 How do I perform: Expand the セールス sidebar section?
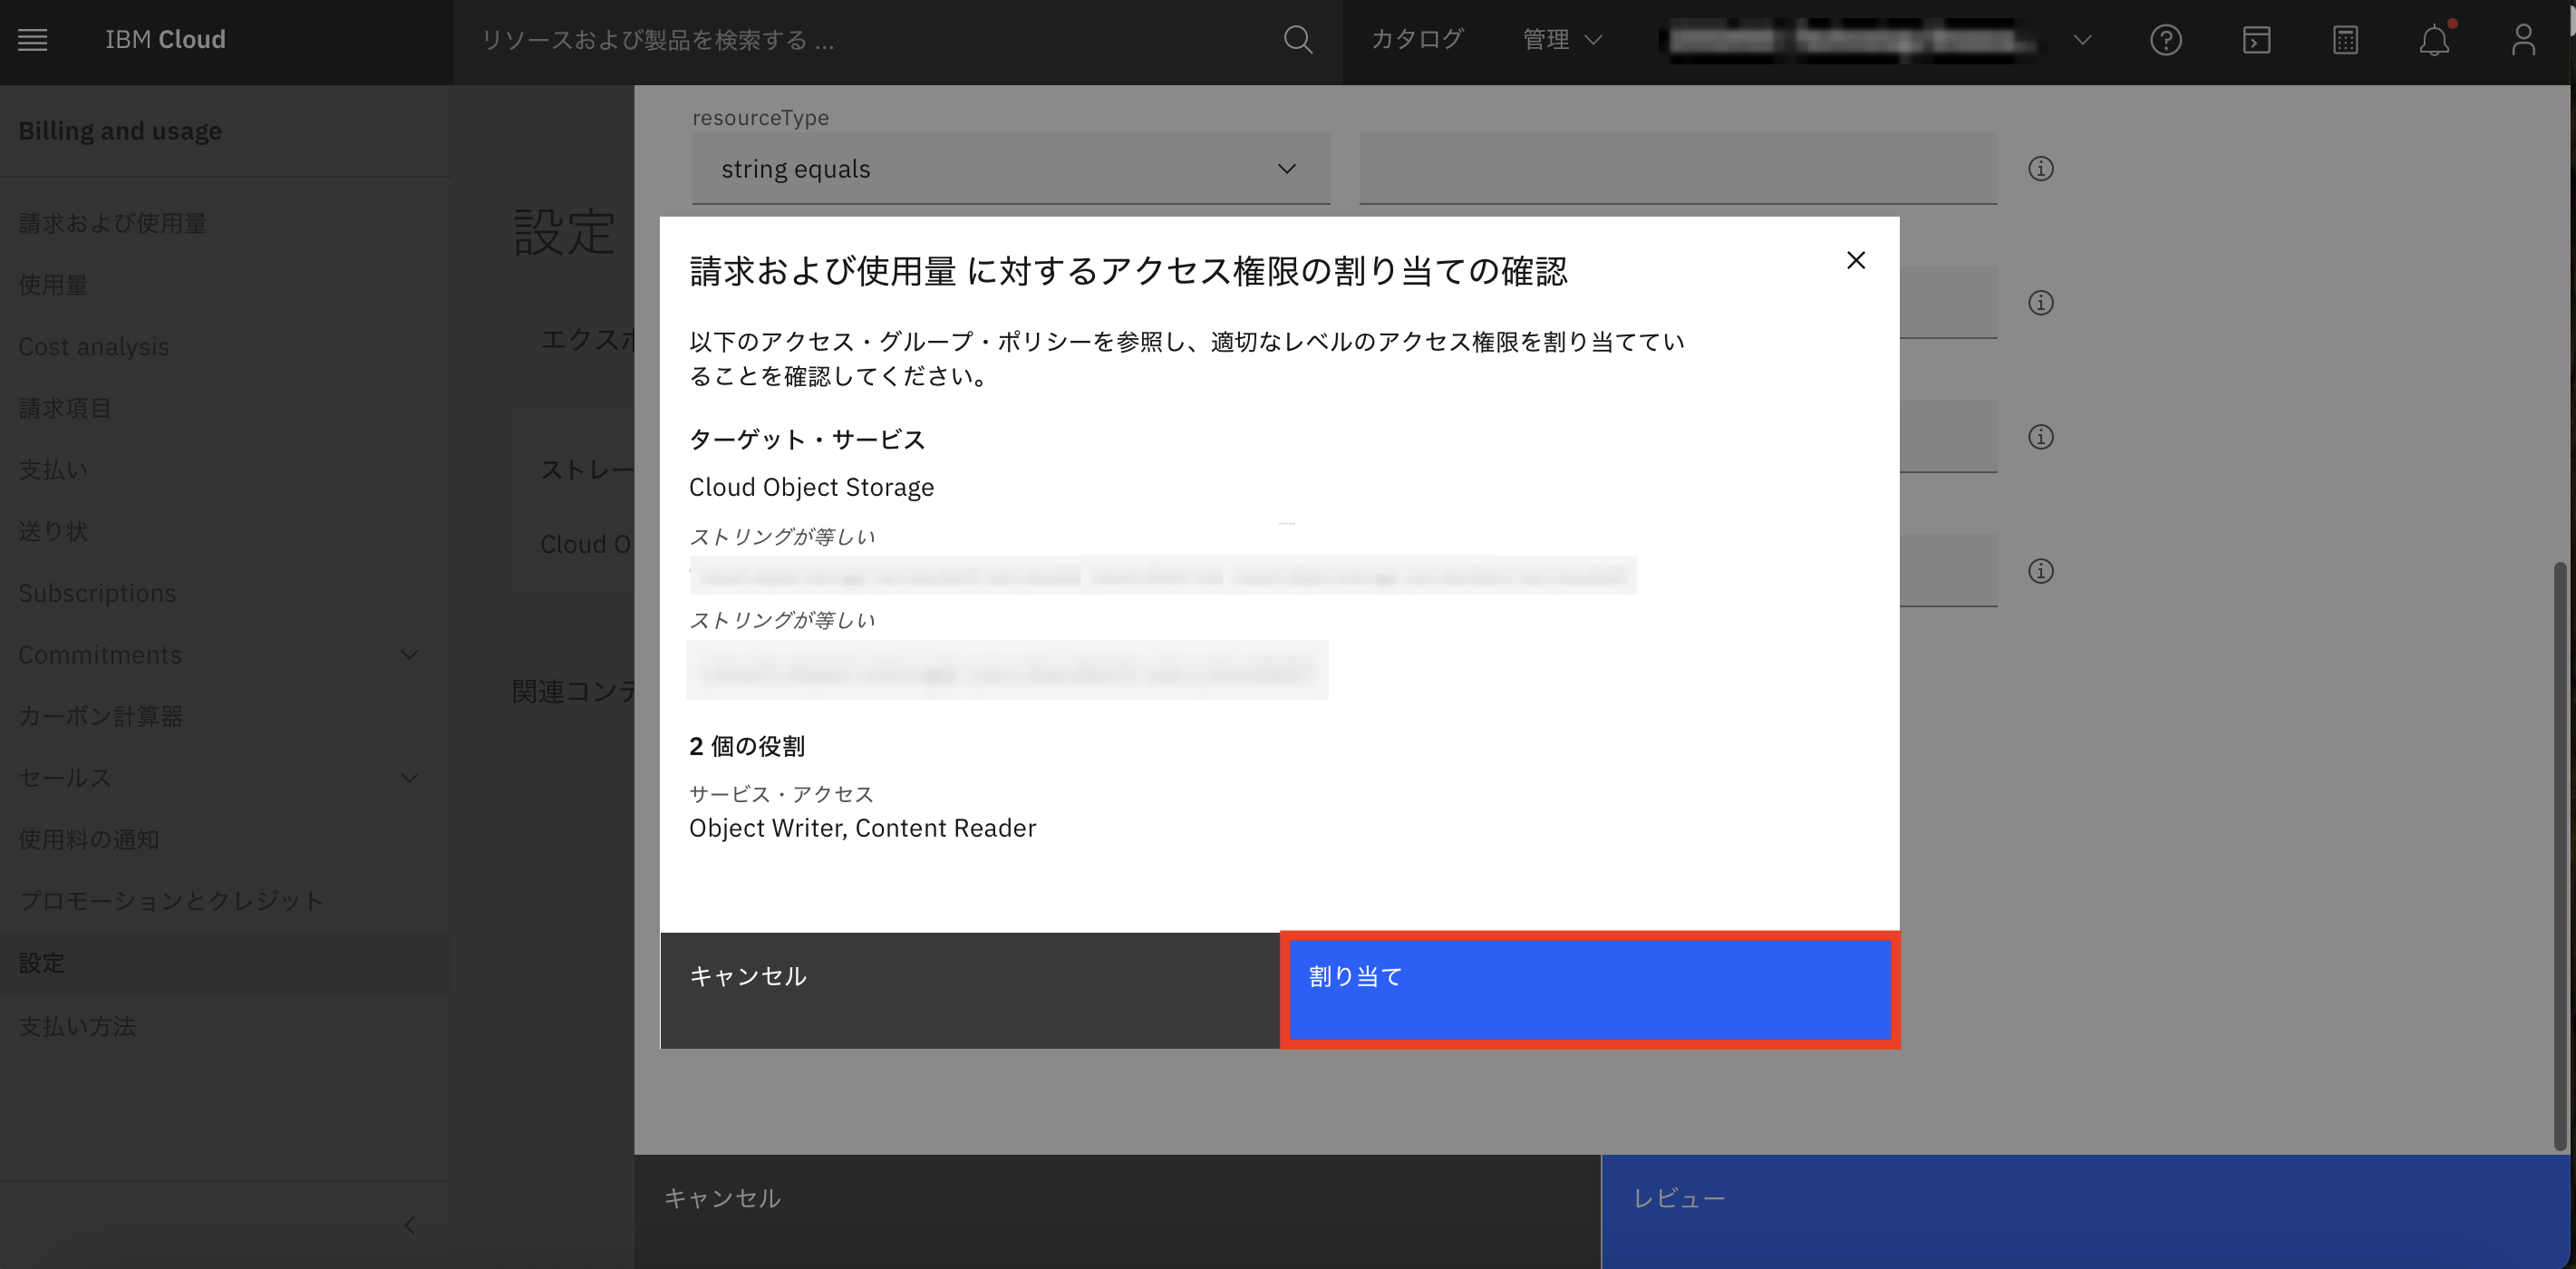tap(409, 778)
